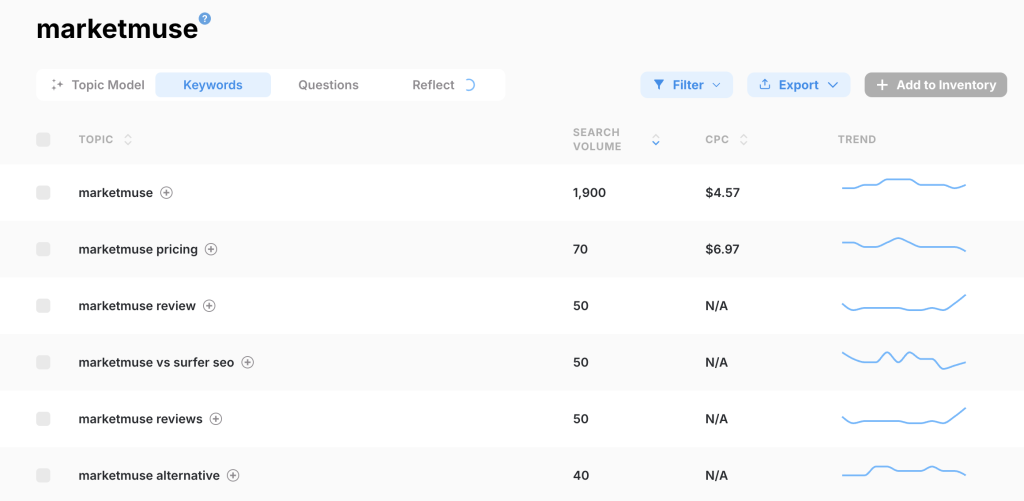Sort by Topic column arrows
Screen dimensions: 1024x501
128,139
